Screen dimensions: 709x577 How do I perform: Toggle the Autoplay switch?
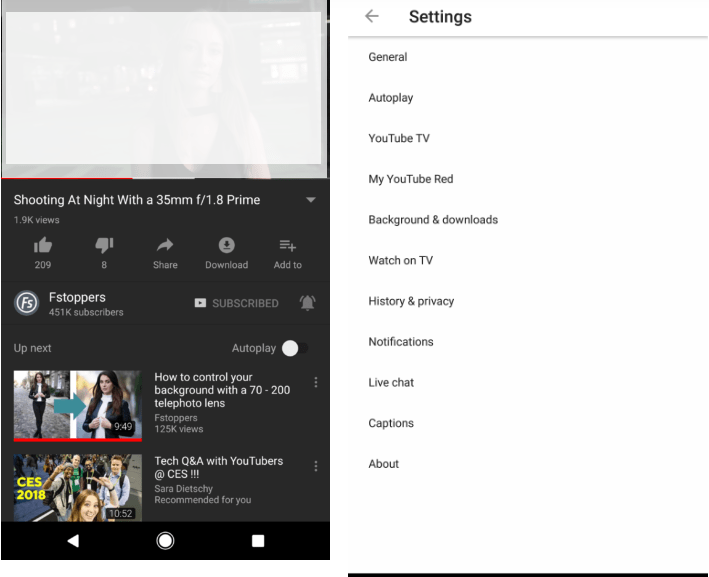295,348
